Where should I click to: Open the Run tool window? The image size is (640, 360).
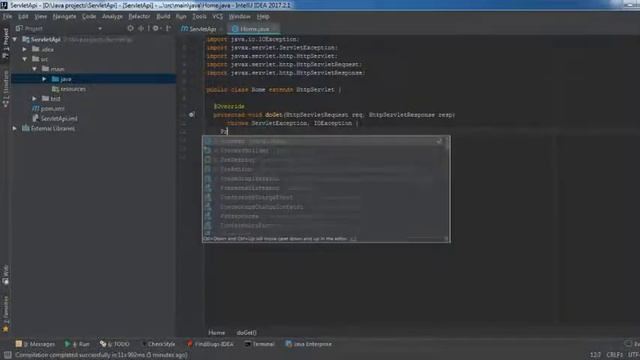[78, 344]
